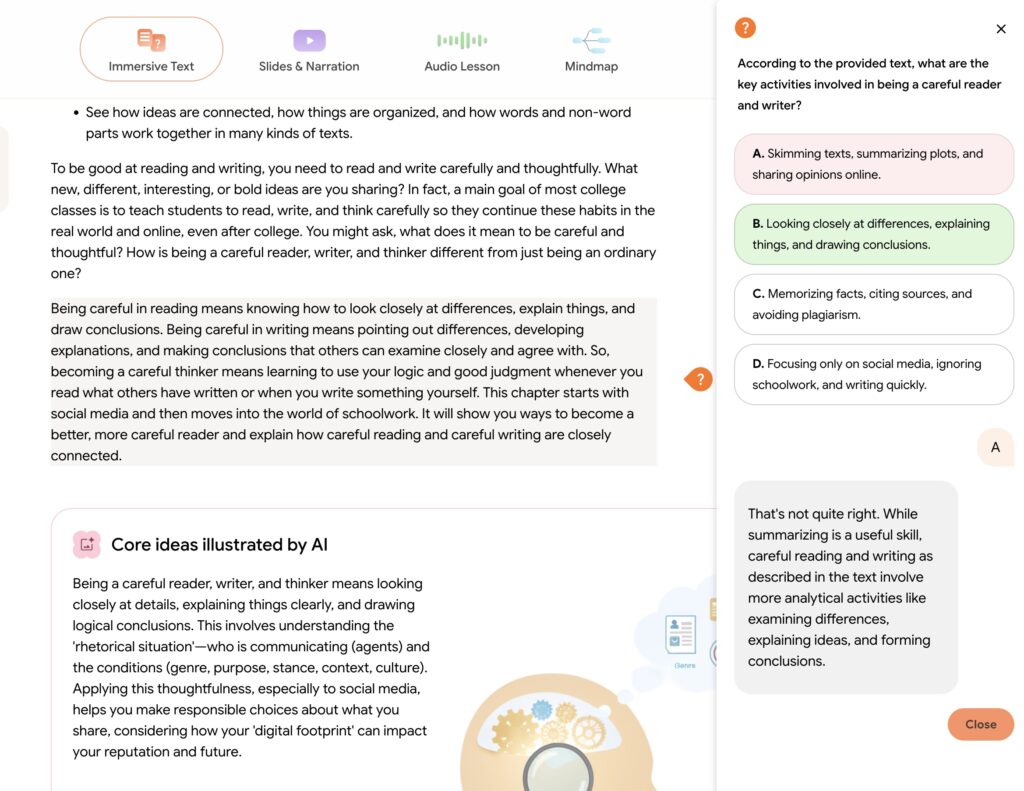Viewport: 1024px width, 791px height.
Task: Select answer D about focusing on social media
Action: click(874, 374)
